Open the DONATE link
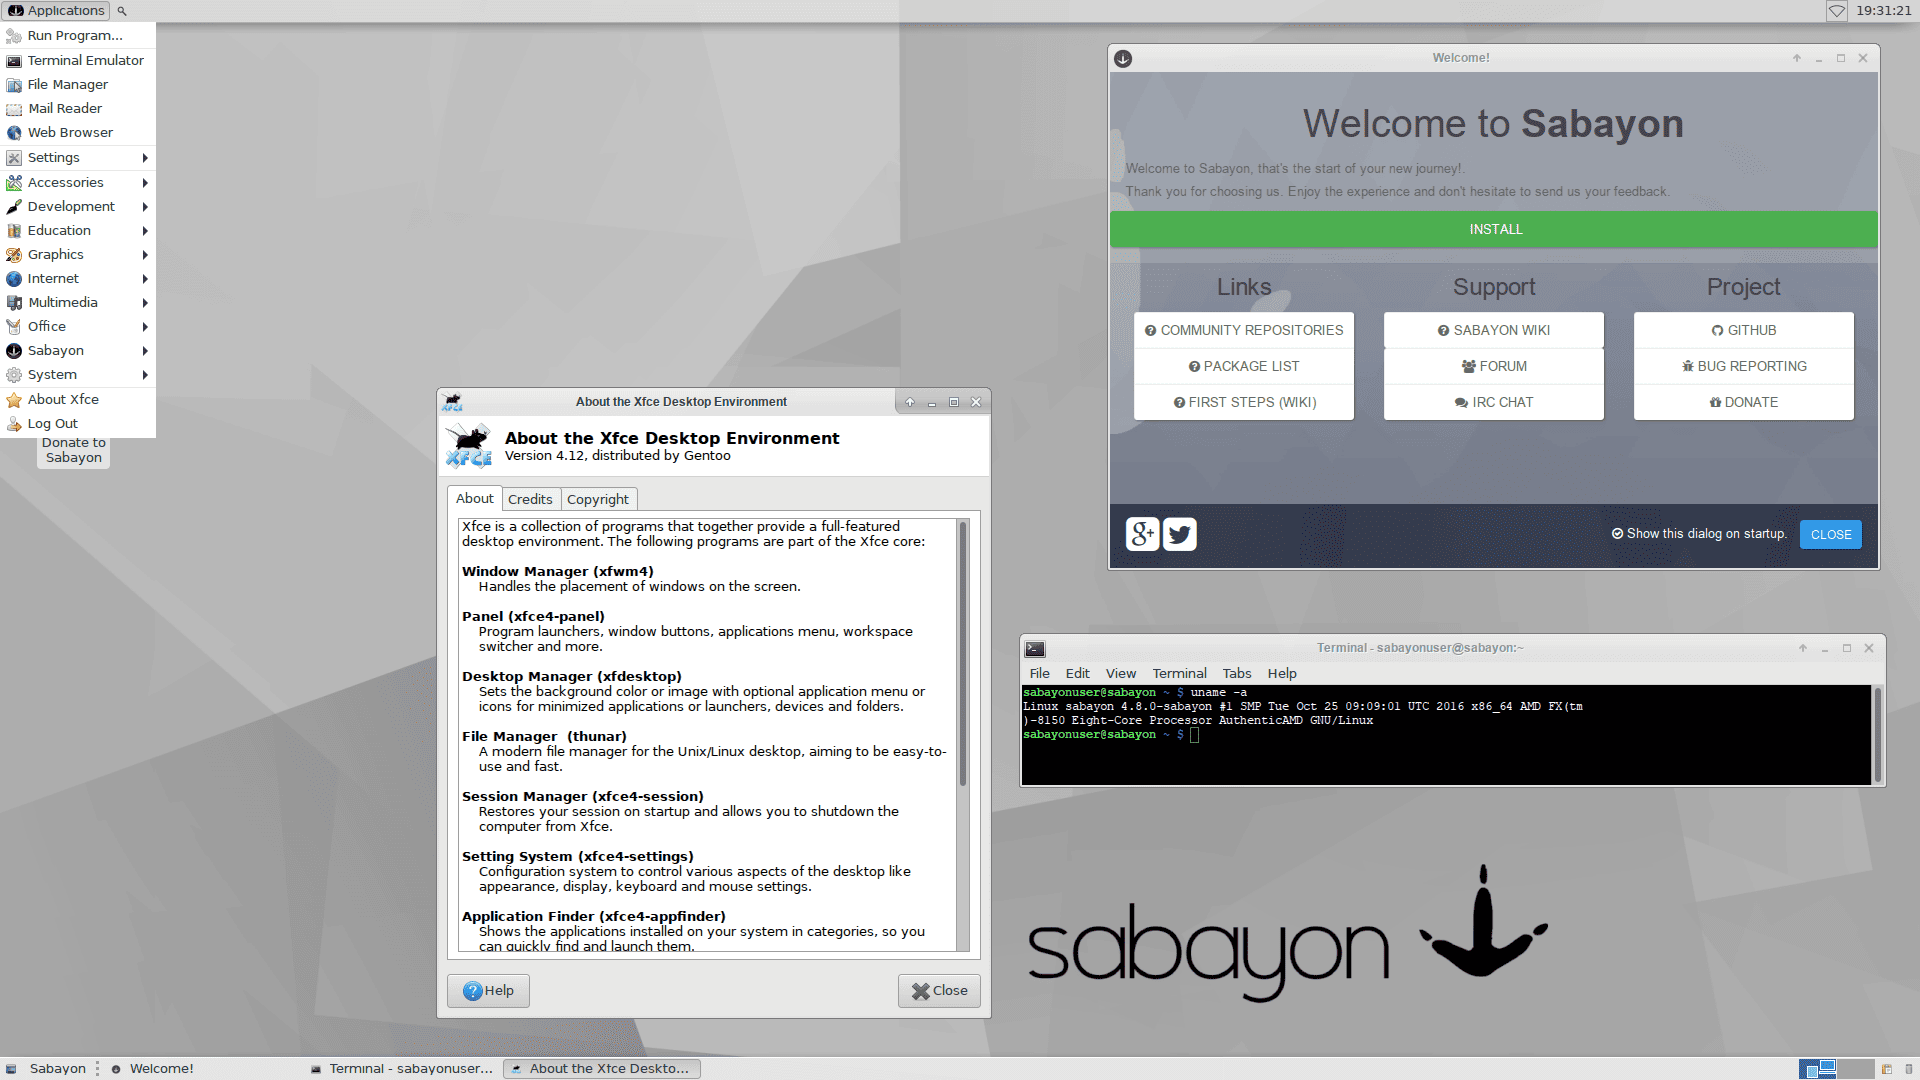1920x1080 pixels. [x=1744, y=402]
